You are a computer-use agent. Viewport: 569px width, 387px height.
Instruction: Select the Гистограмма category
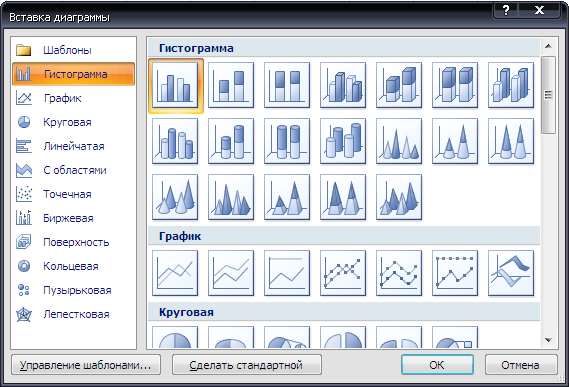[74, 74]
